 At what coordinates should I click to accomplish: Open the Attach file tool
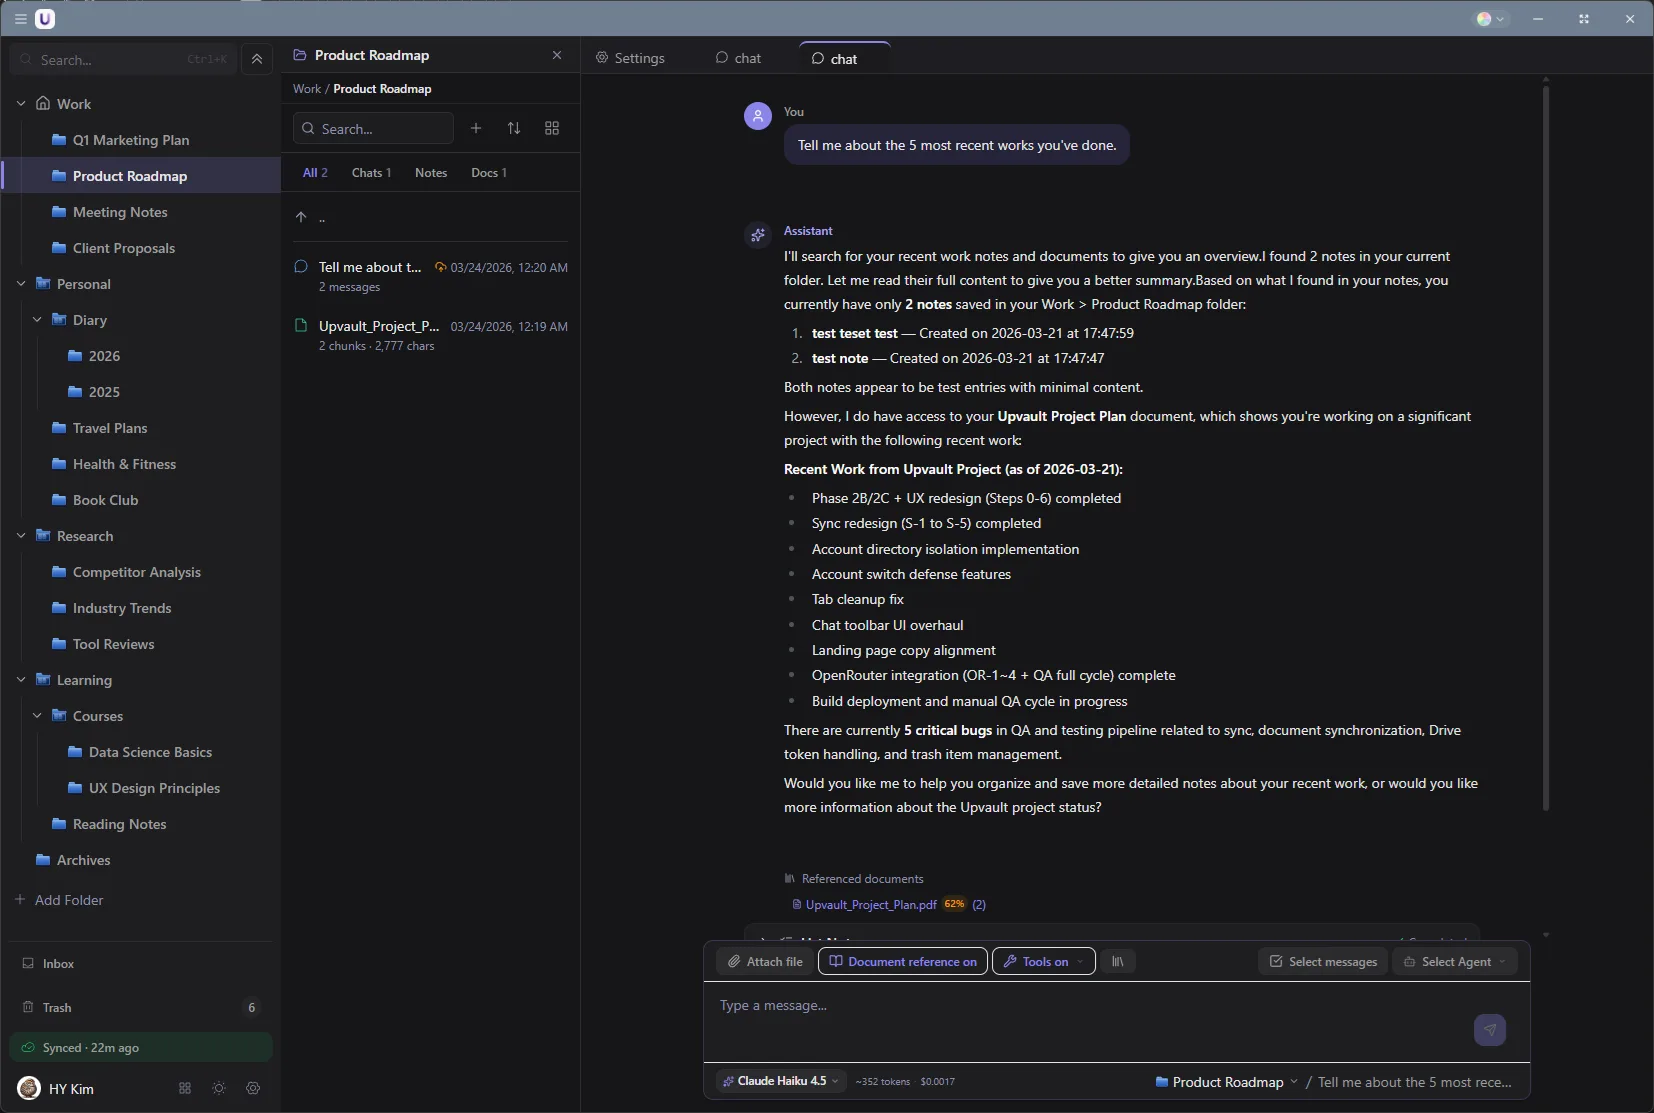click(764, 961)
